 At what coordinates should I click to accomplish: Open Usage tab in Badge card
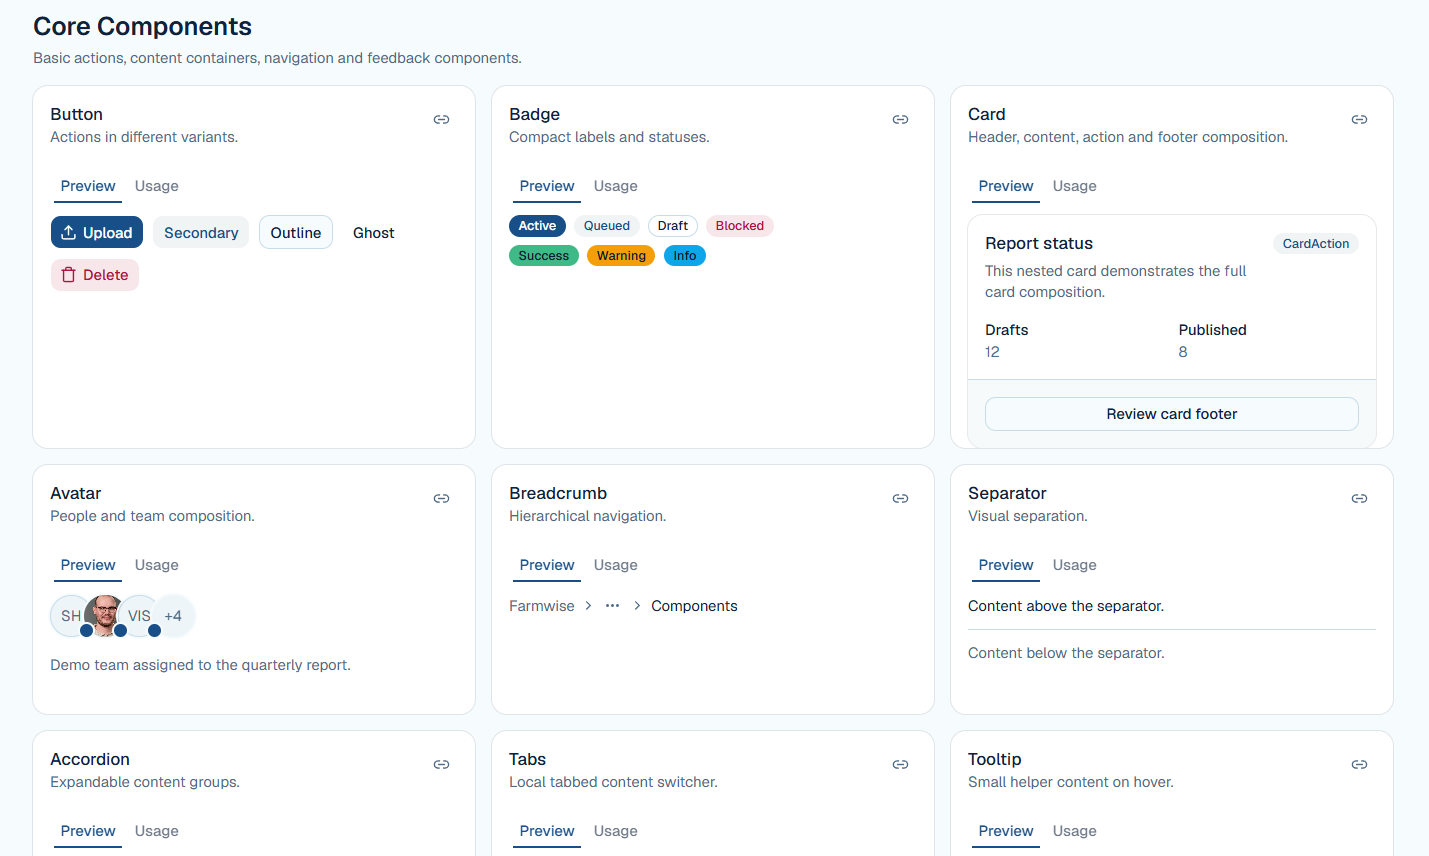click(616, 186)
